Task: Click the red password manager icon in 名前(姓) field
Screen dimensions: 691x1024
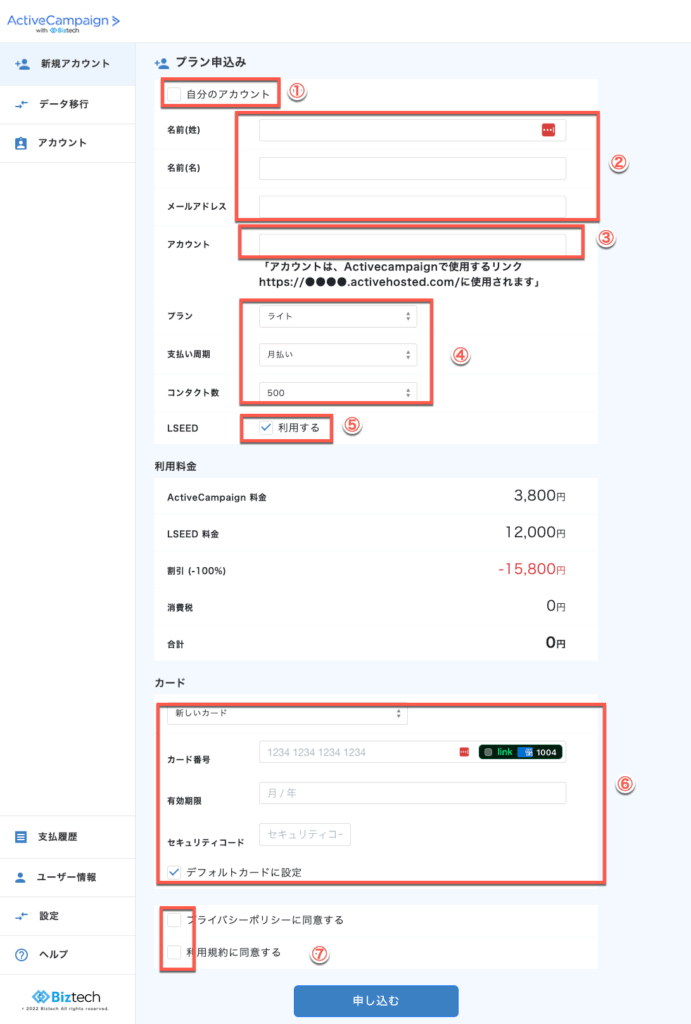Action: (548, 130)
